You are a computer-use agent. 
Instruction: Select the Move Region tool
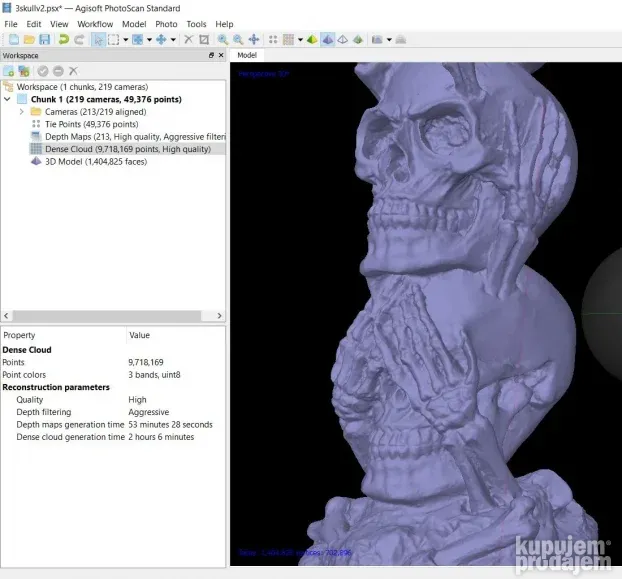pyautogui.click(x=137, y=40)
